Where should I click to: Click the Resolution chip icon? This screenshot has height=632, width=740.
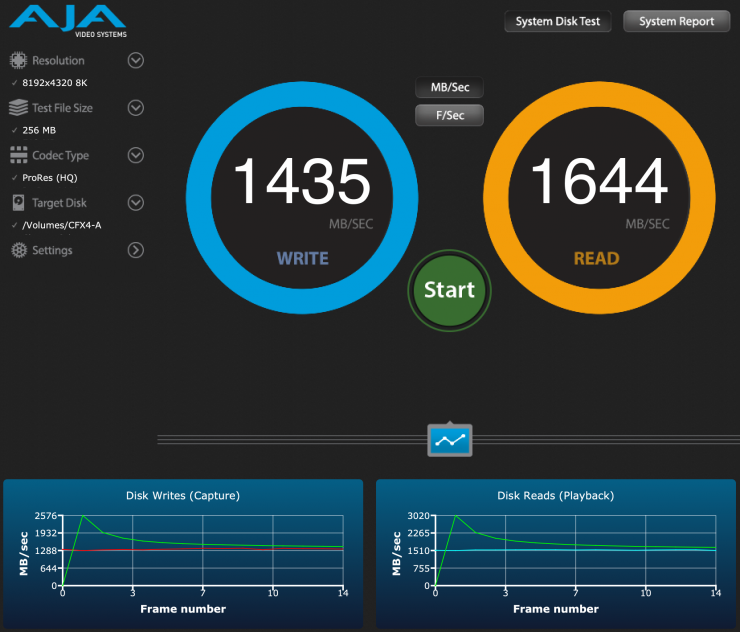click(x=18, y=61)
